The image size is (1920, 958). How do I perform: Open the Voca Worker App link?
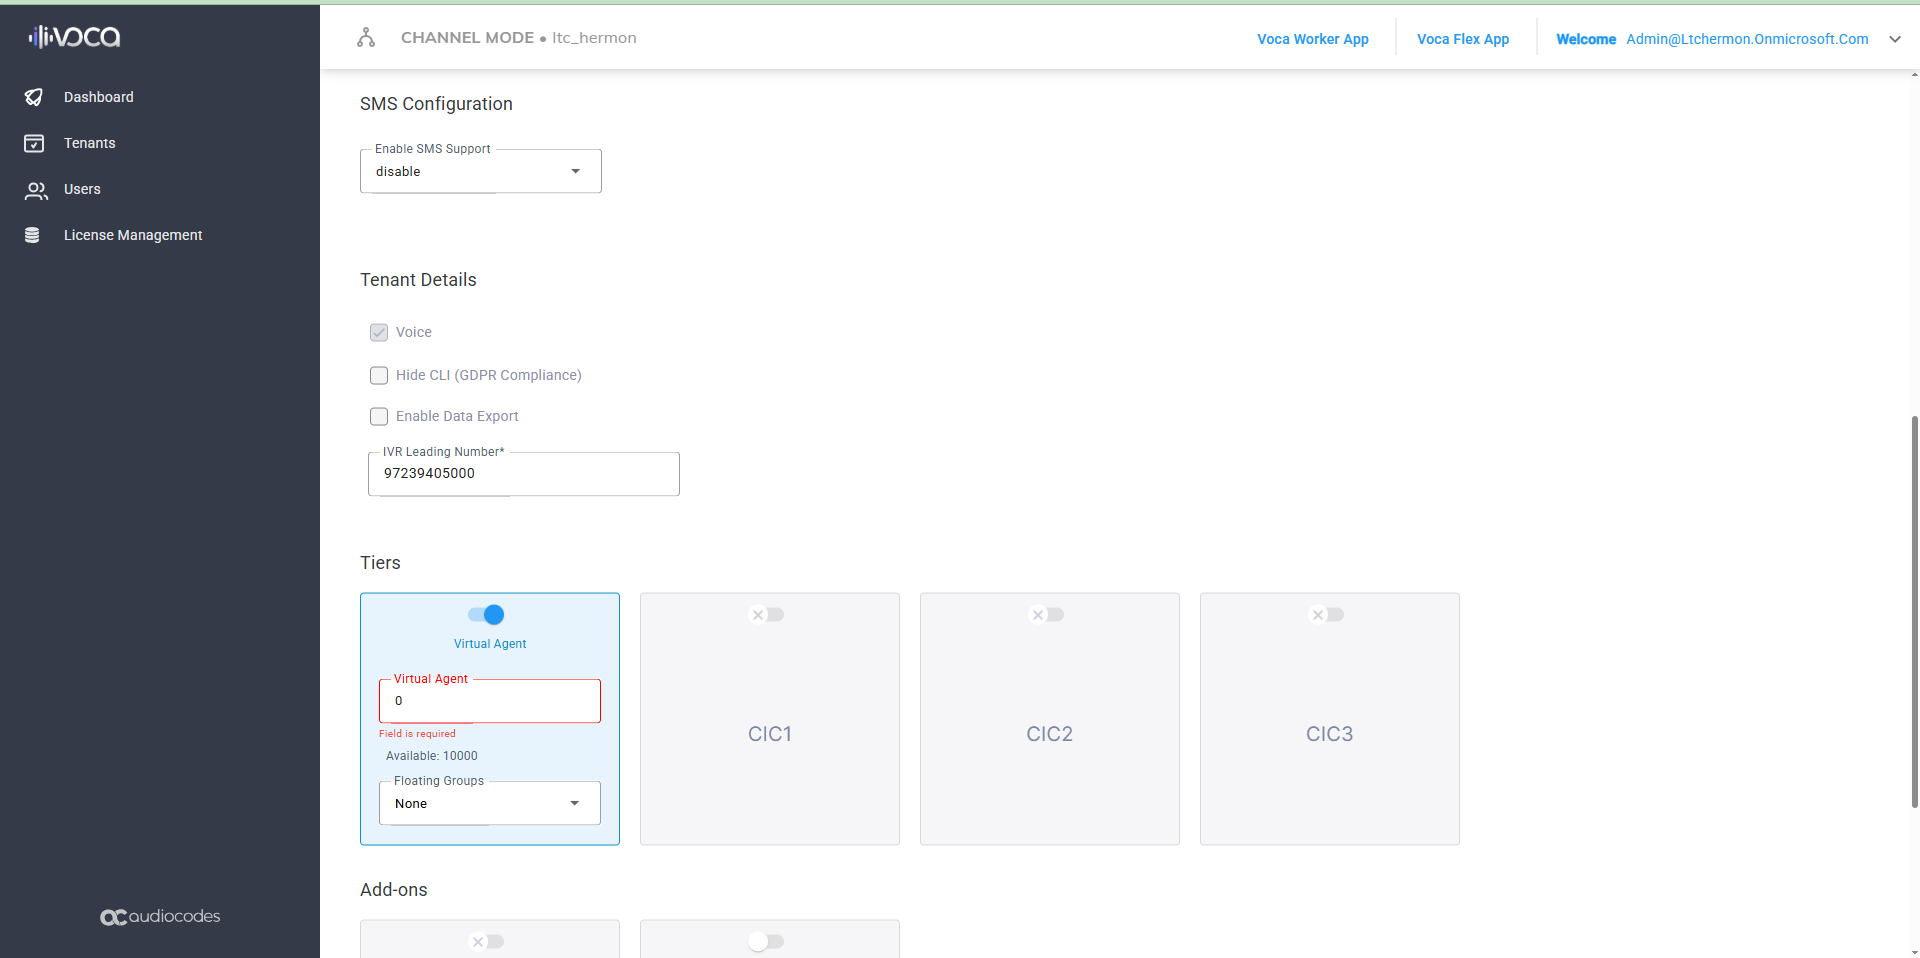click(x=1312, y=39)
